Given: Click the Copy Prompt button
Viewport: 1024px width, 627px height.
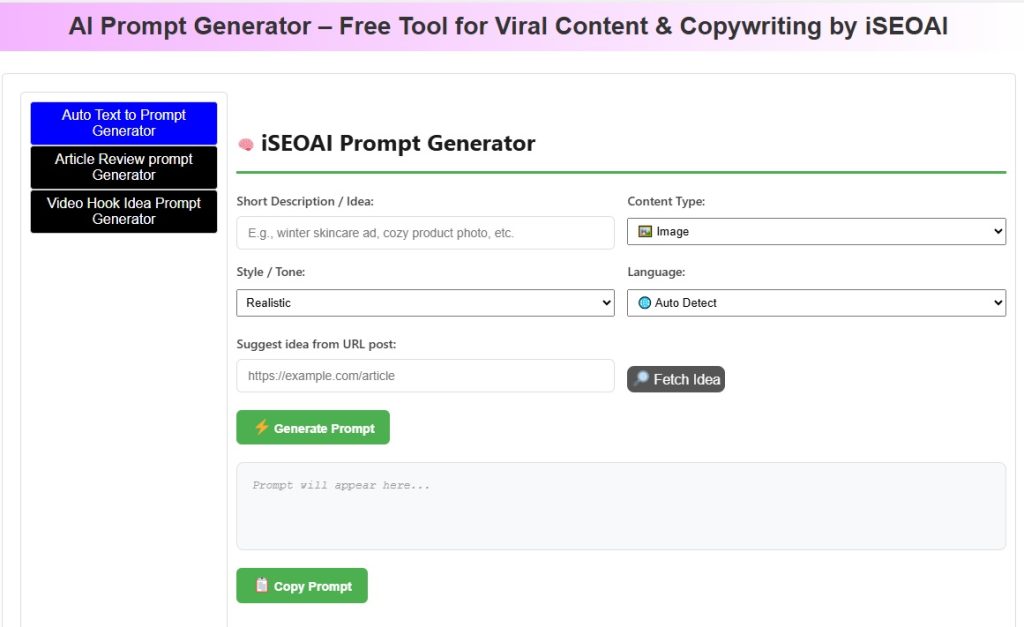Looking at the screenshot, I should (x=302, y=585).
